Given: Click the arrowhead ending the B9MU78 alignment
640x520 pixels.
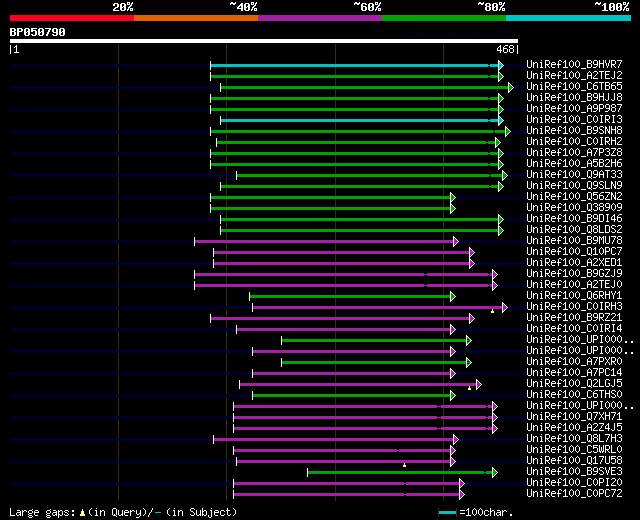Looking at the screenshot, I should click(x=456, y=242).
